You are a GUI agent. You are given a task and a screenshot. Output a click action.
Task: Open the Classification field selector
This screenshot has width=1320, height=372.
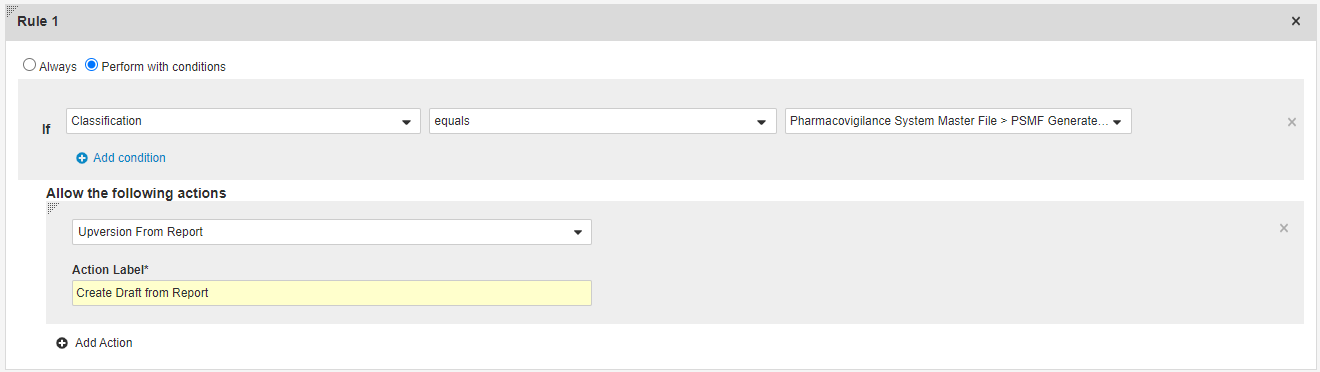pyautogui.click(x=243, y=121)
